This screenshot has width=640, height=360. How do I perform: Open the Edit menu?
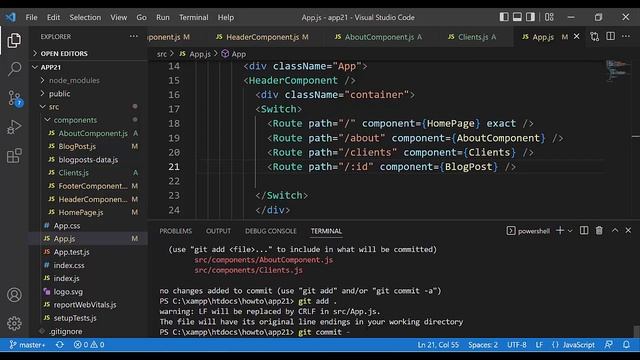[x=53, y=17]
